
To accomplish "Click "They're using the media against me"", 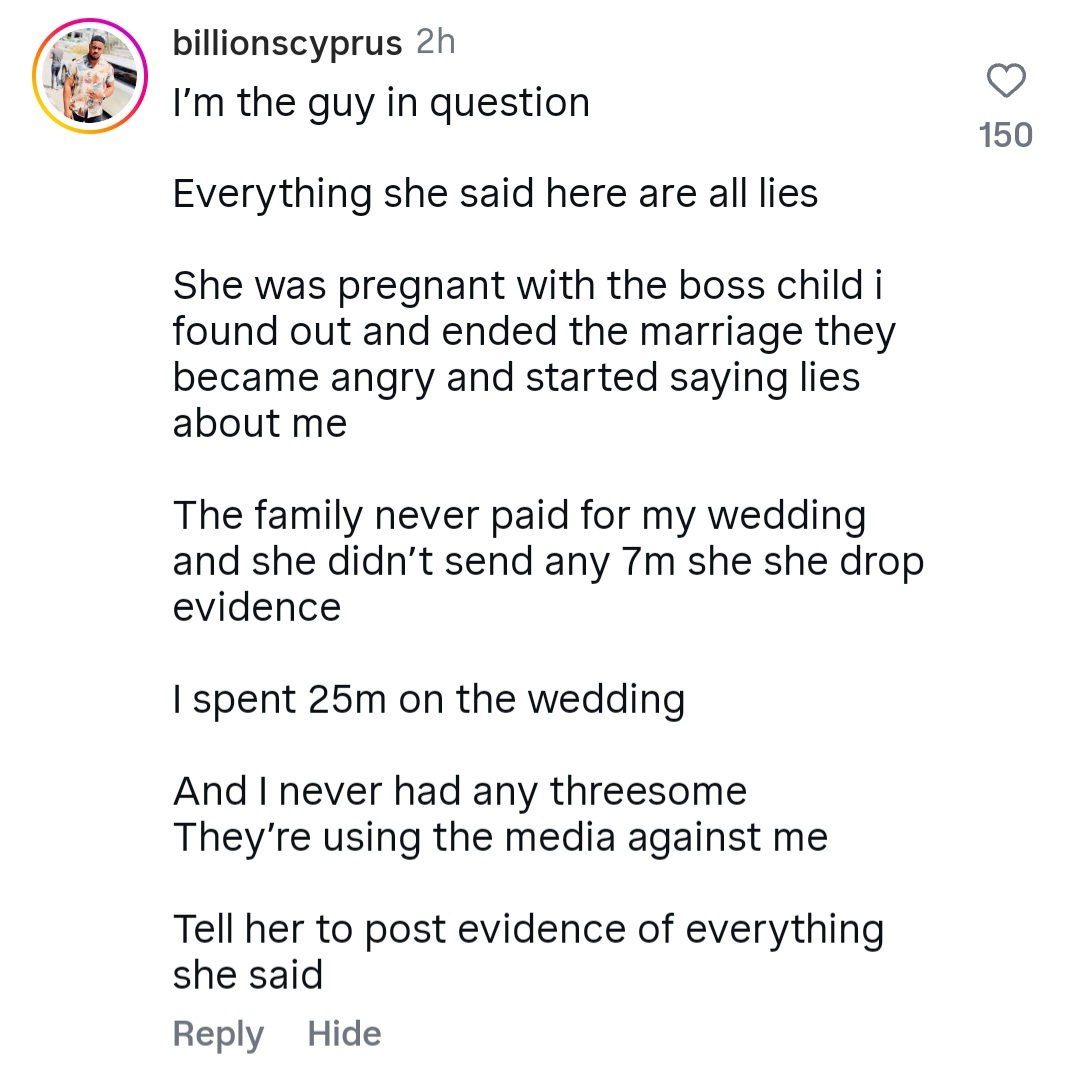I will coord(500,838).
